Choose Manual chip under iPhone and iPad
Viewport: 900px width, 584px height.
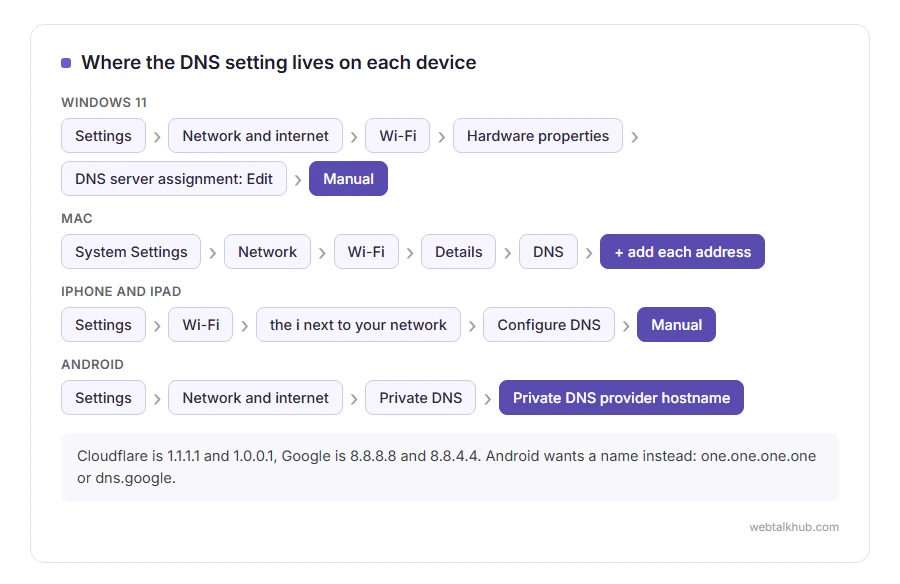click(676, 324)
